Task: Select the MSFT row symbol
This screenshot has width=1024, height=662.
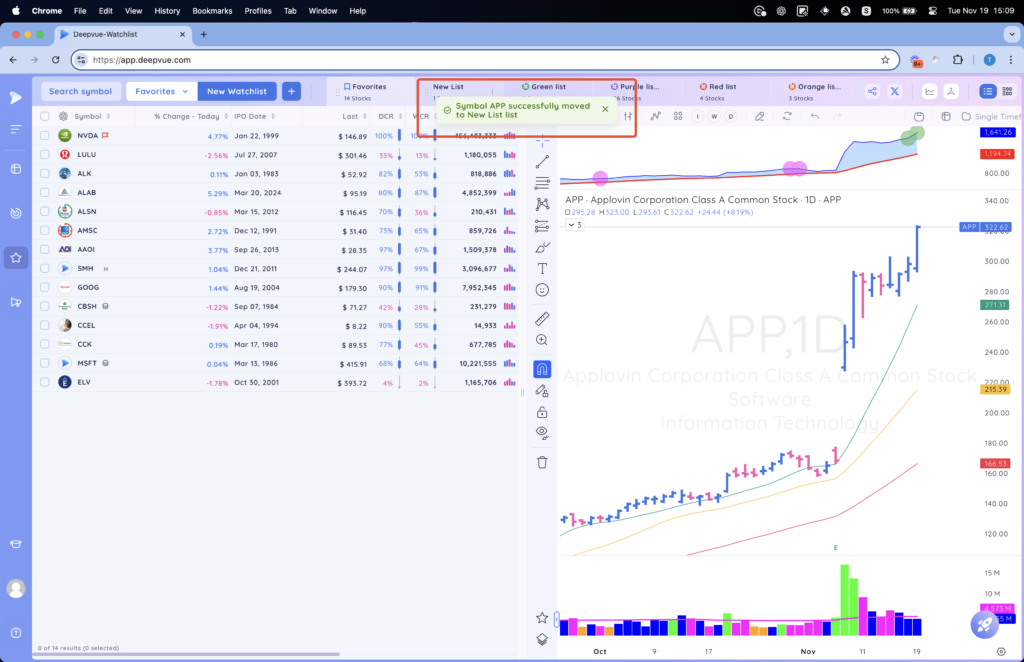Action: pyautogui.click(x=87, y=363)
